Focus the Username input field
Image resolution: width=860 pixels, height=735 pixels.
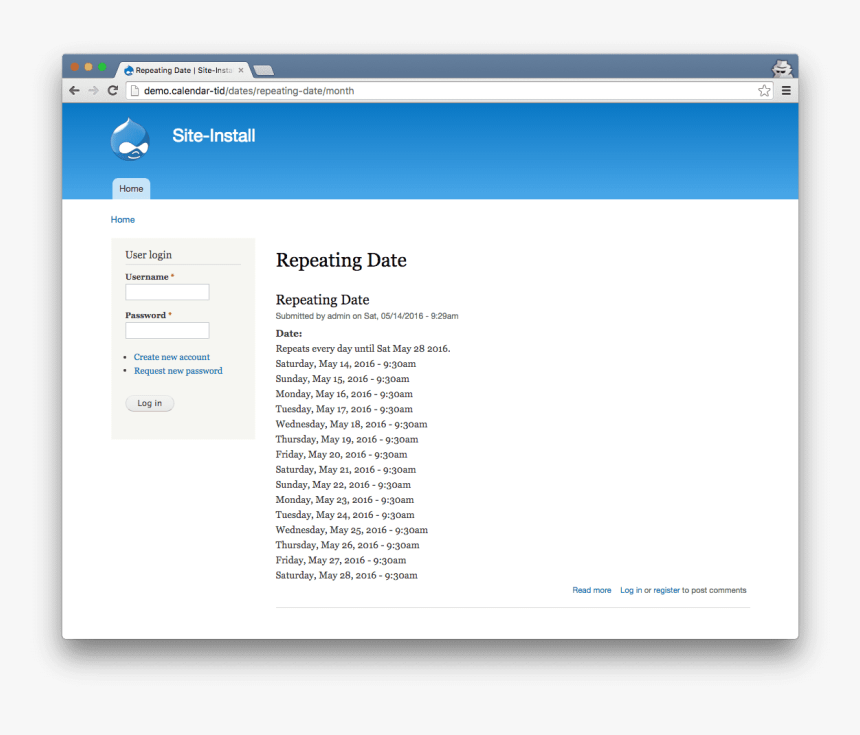click(167, 292)
